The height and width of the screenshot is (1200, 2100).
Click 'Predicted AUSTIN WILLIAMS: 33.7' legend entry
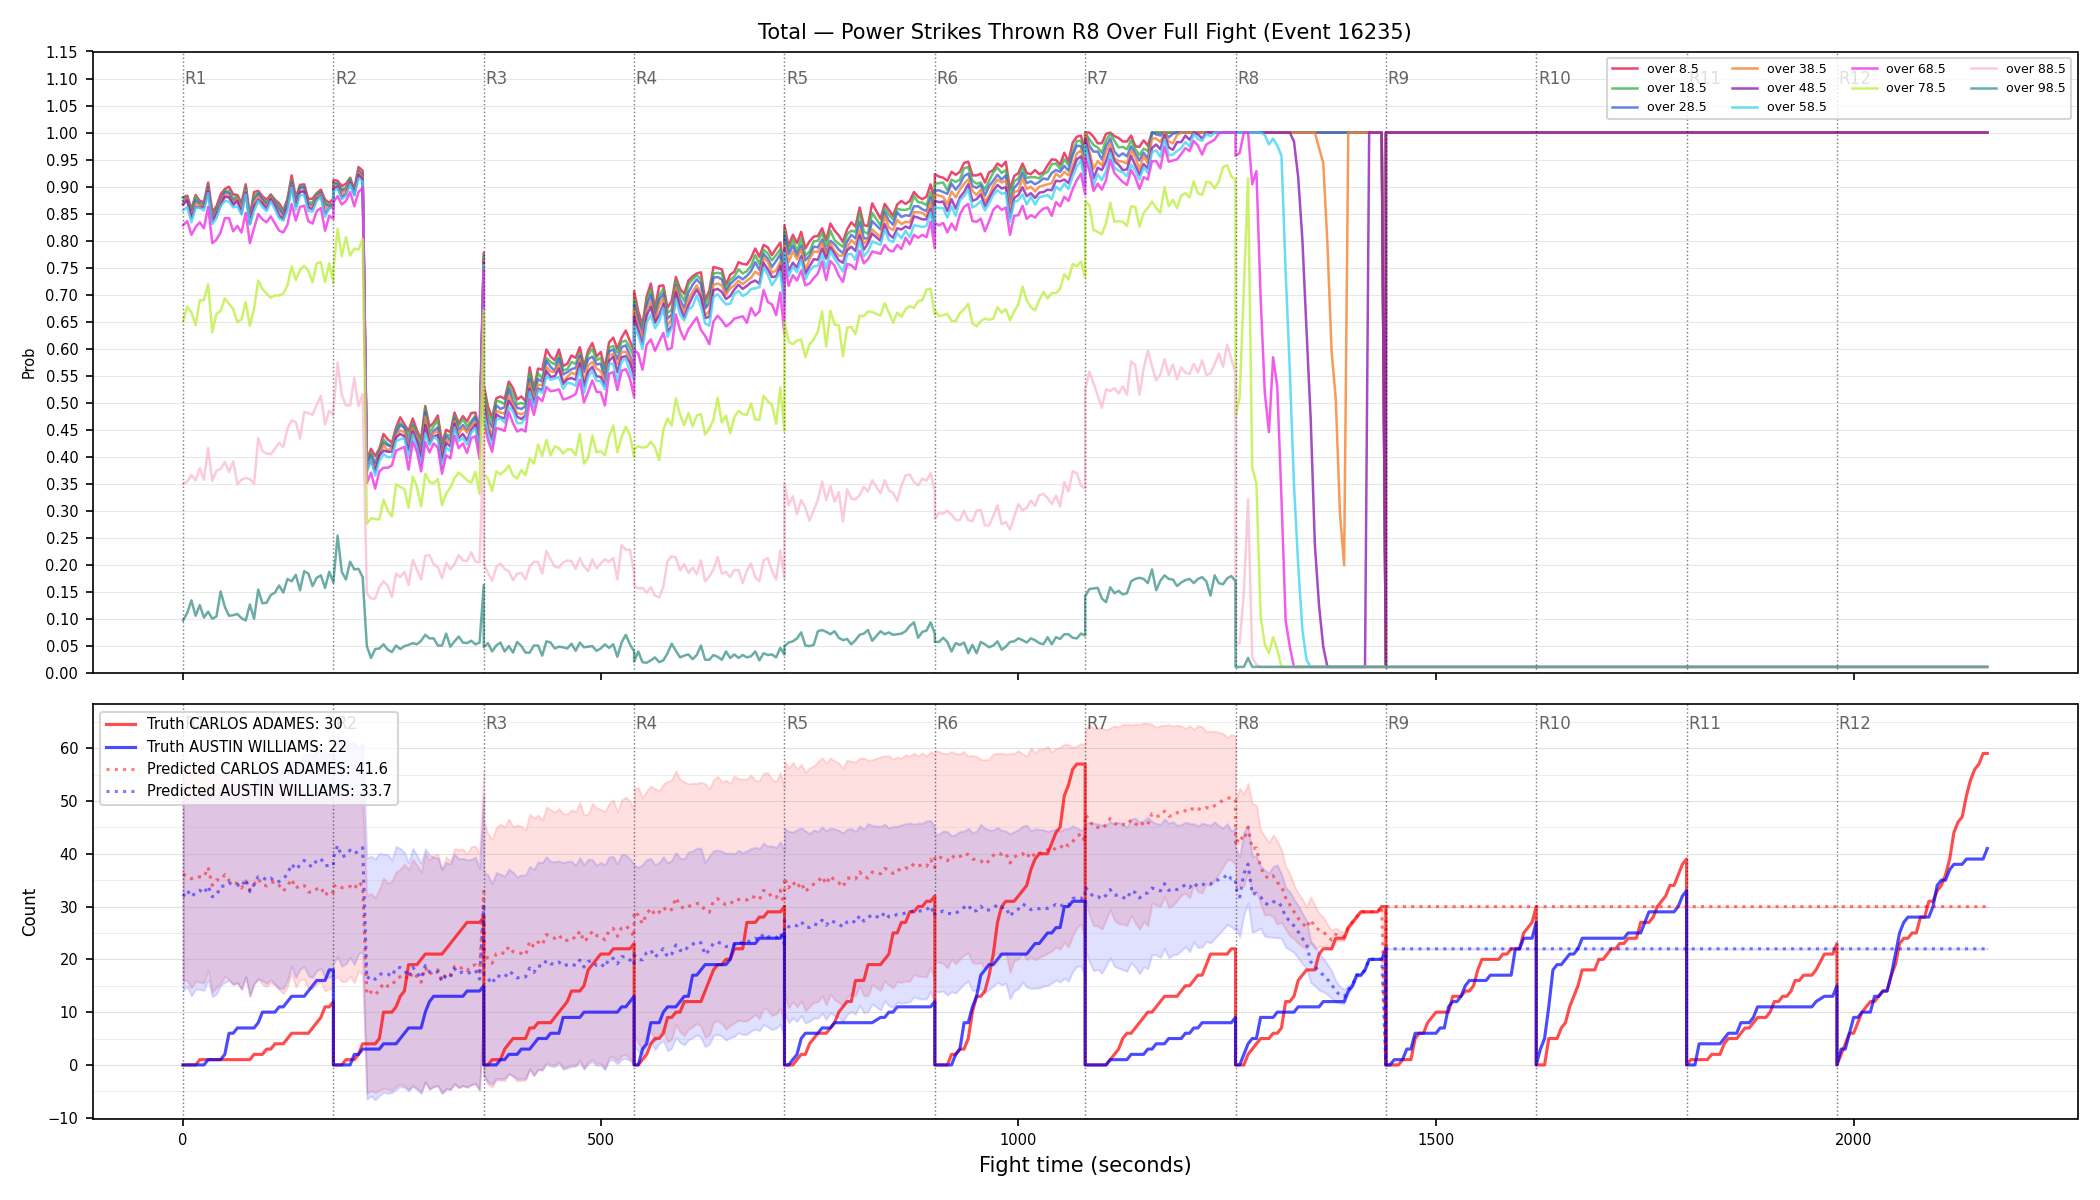[x=249, y=791]
